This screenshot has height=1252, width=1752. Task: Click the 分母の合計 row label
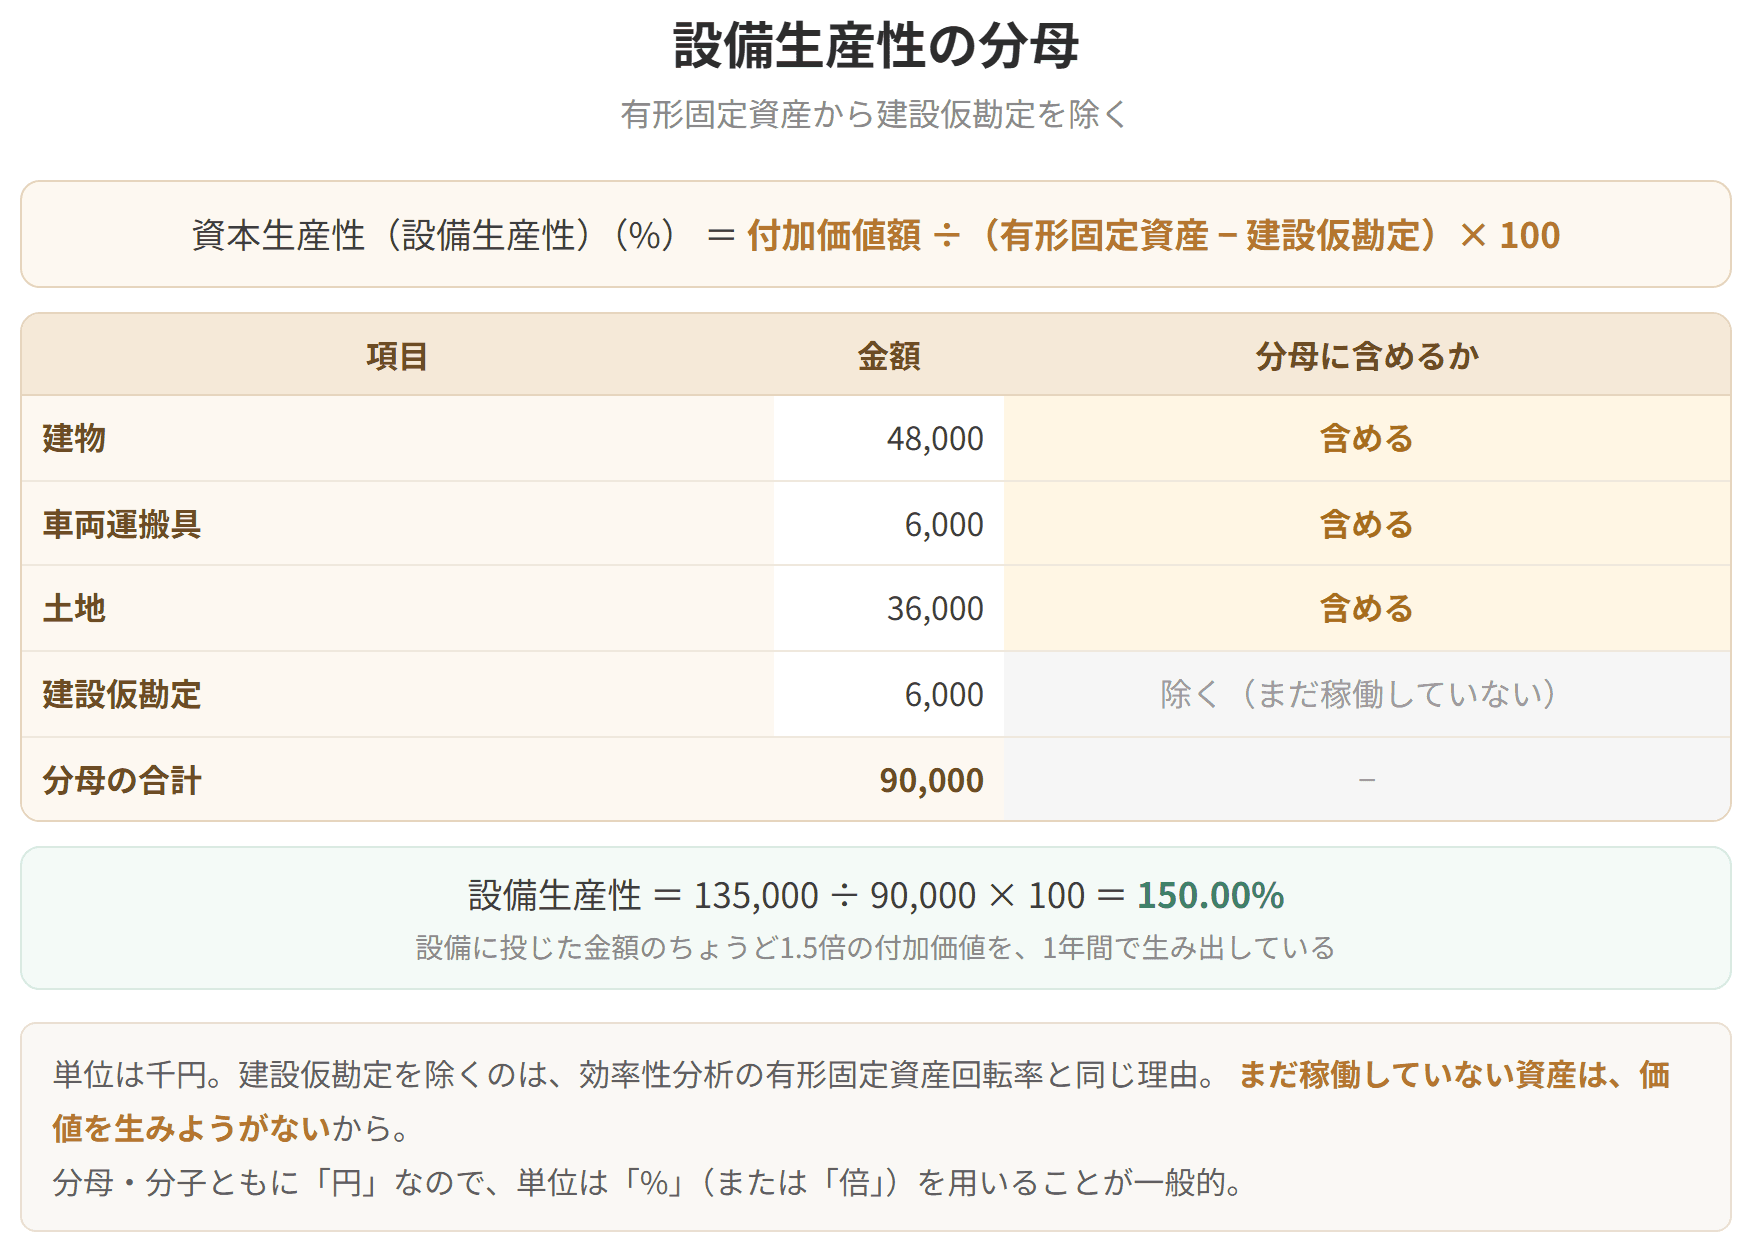[122, 780]
